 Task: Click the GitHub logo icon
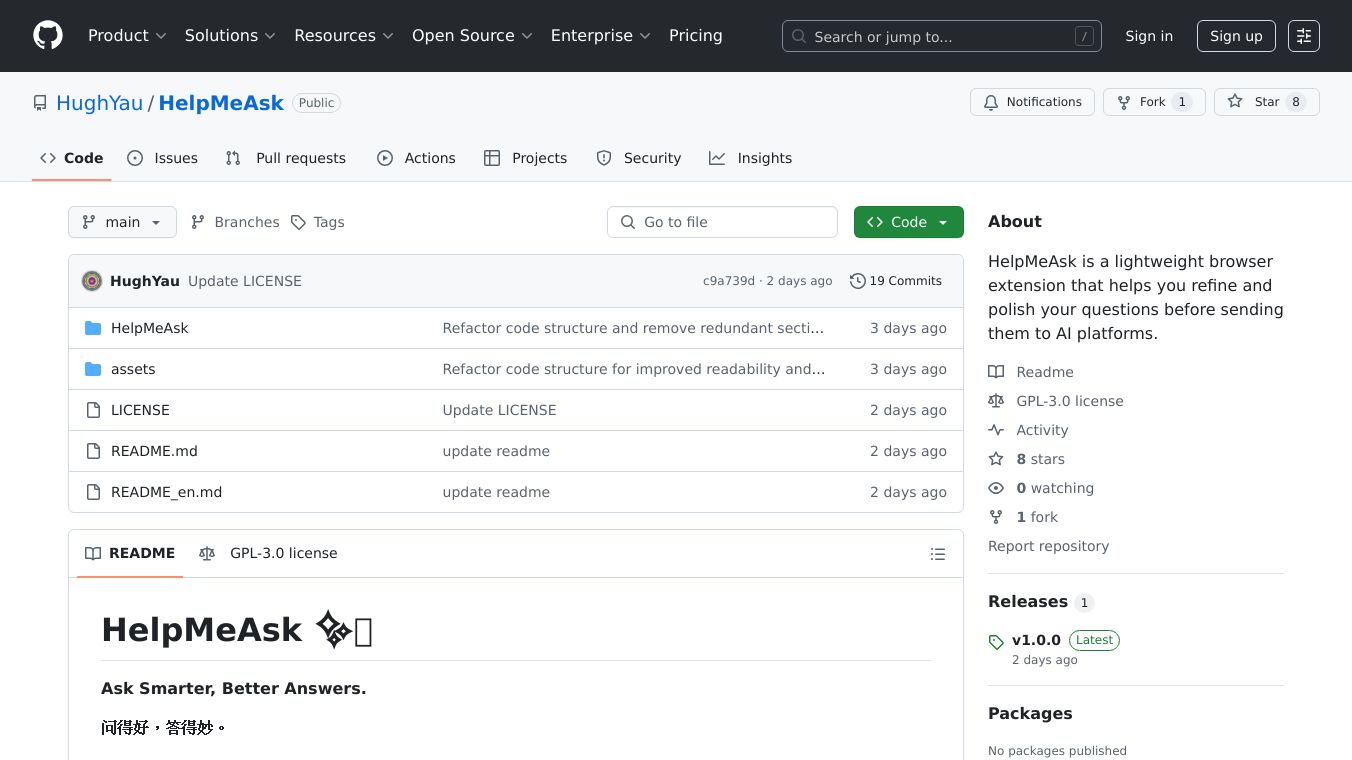point(48,36)
